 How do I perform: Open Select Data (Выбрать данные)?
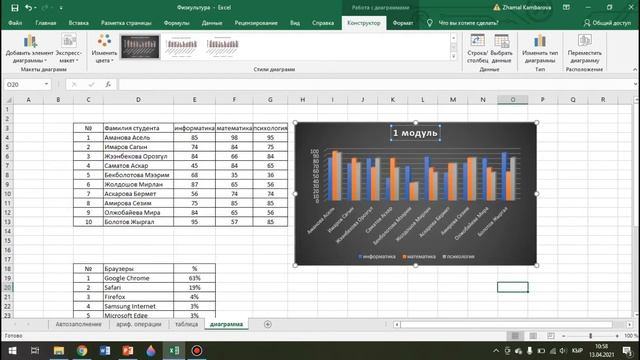point(501,49)
